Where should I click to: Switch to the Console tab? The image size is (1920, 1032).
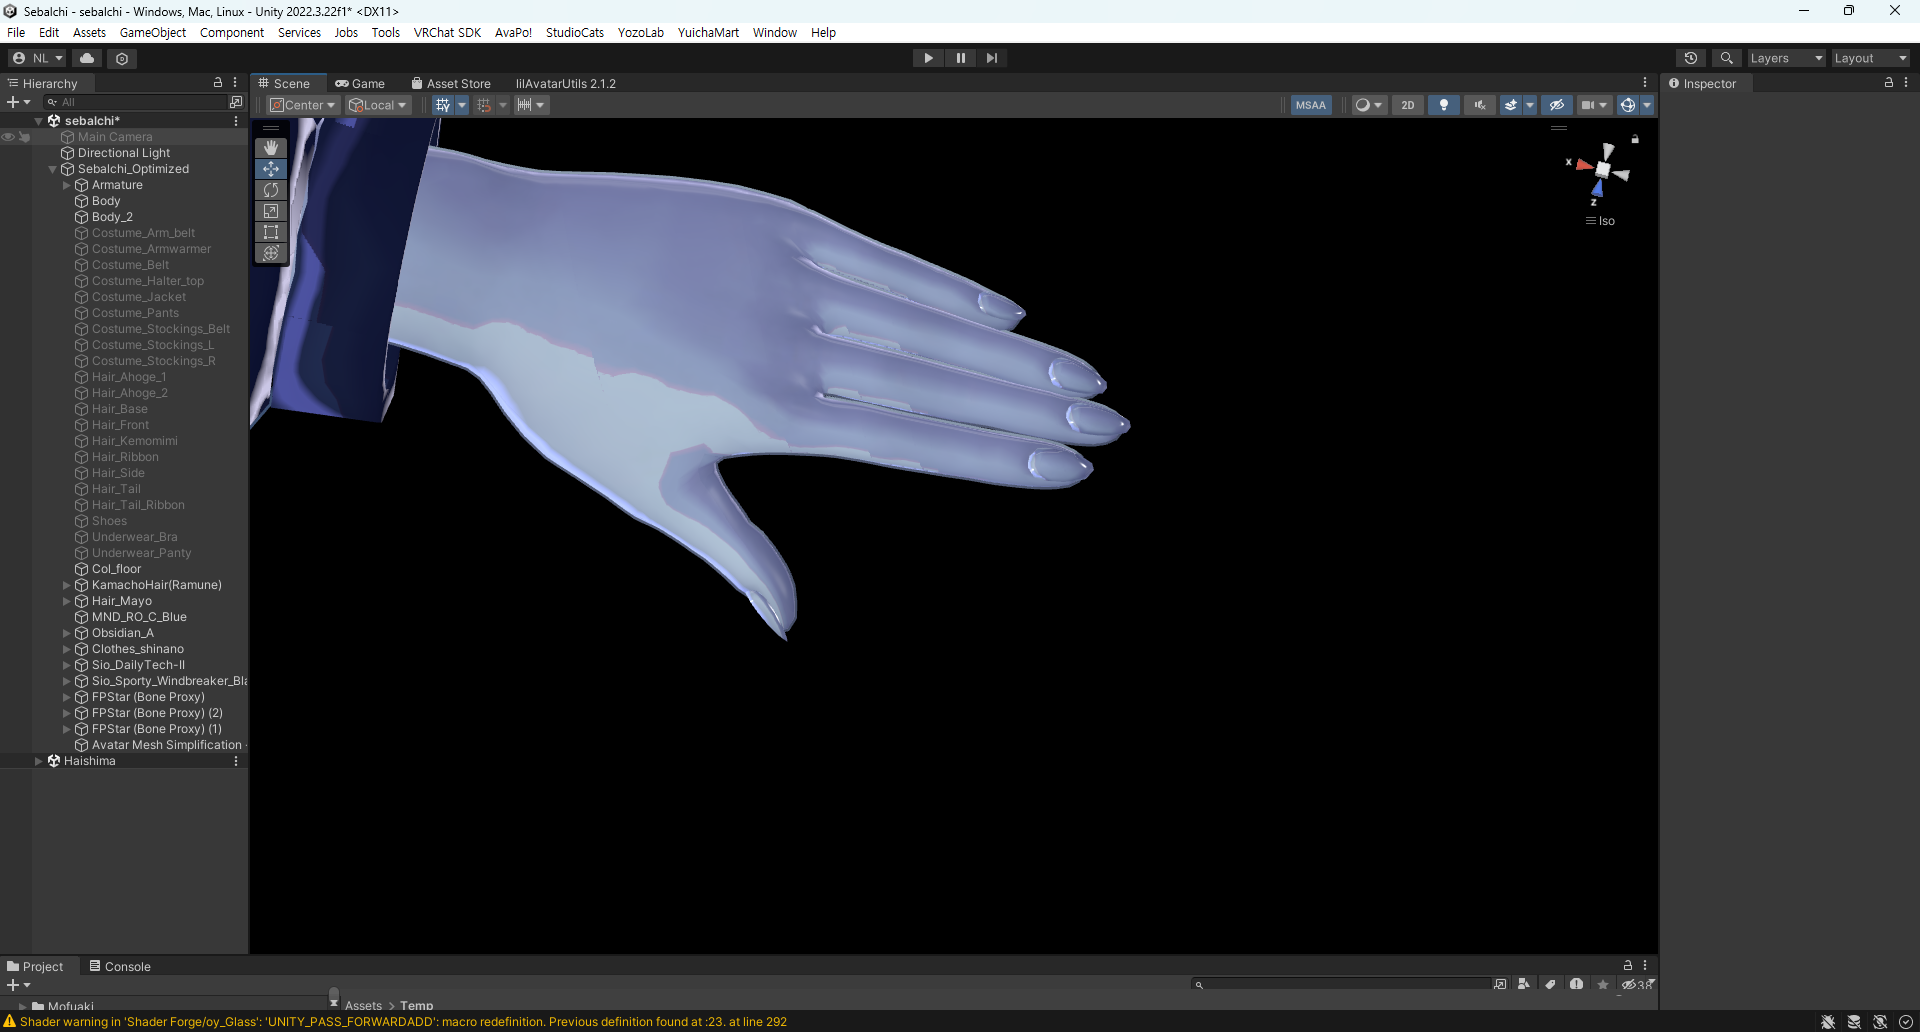(x=120, y=966)
